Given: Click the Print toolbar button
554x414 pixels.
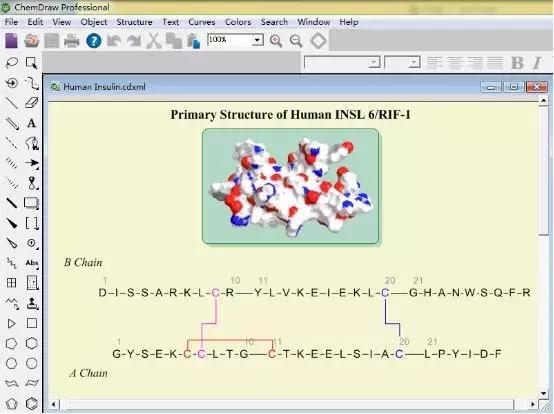Looking at the screenshot, I should (72, 41).
